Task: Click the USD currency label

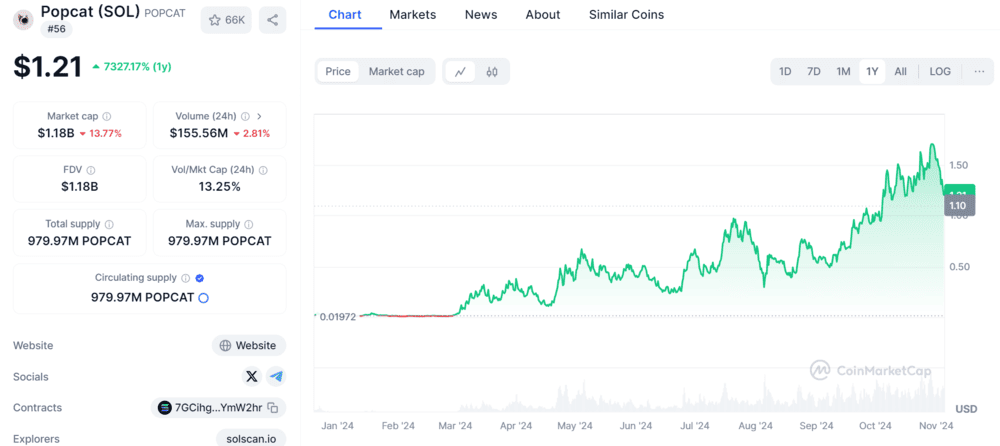Action: coord(966,408)
